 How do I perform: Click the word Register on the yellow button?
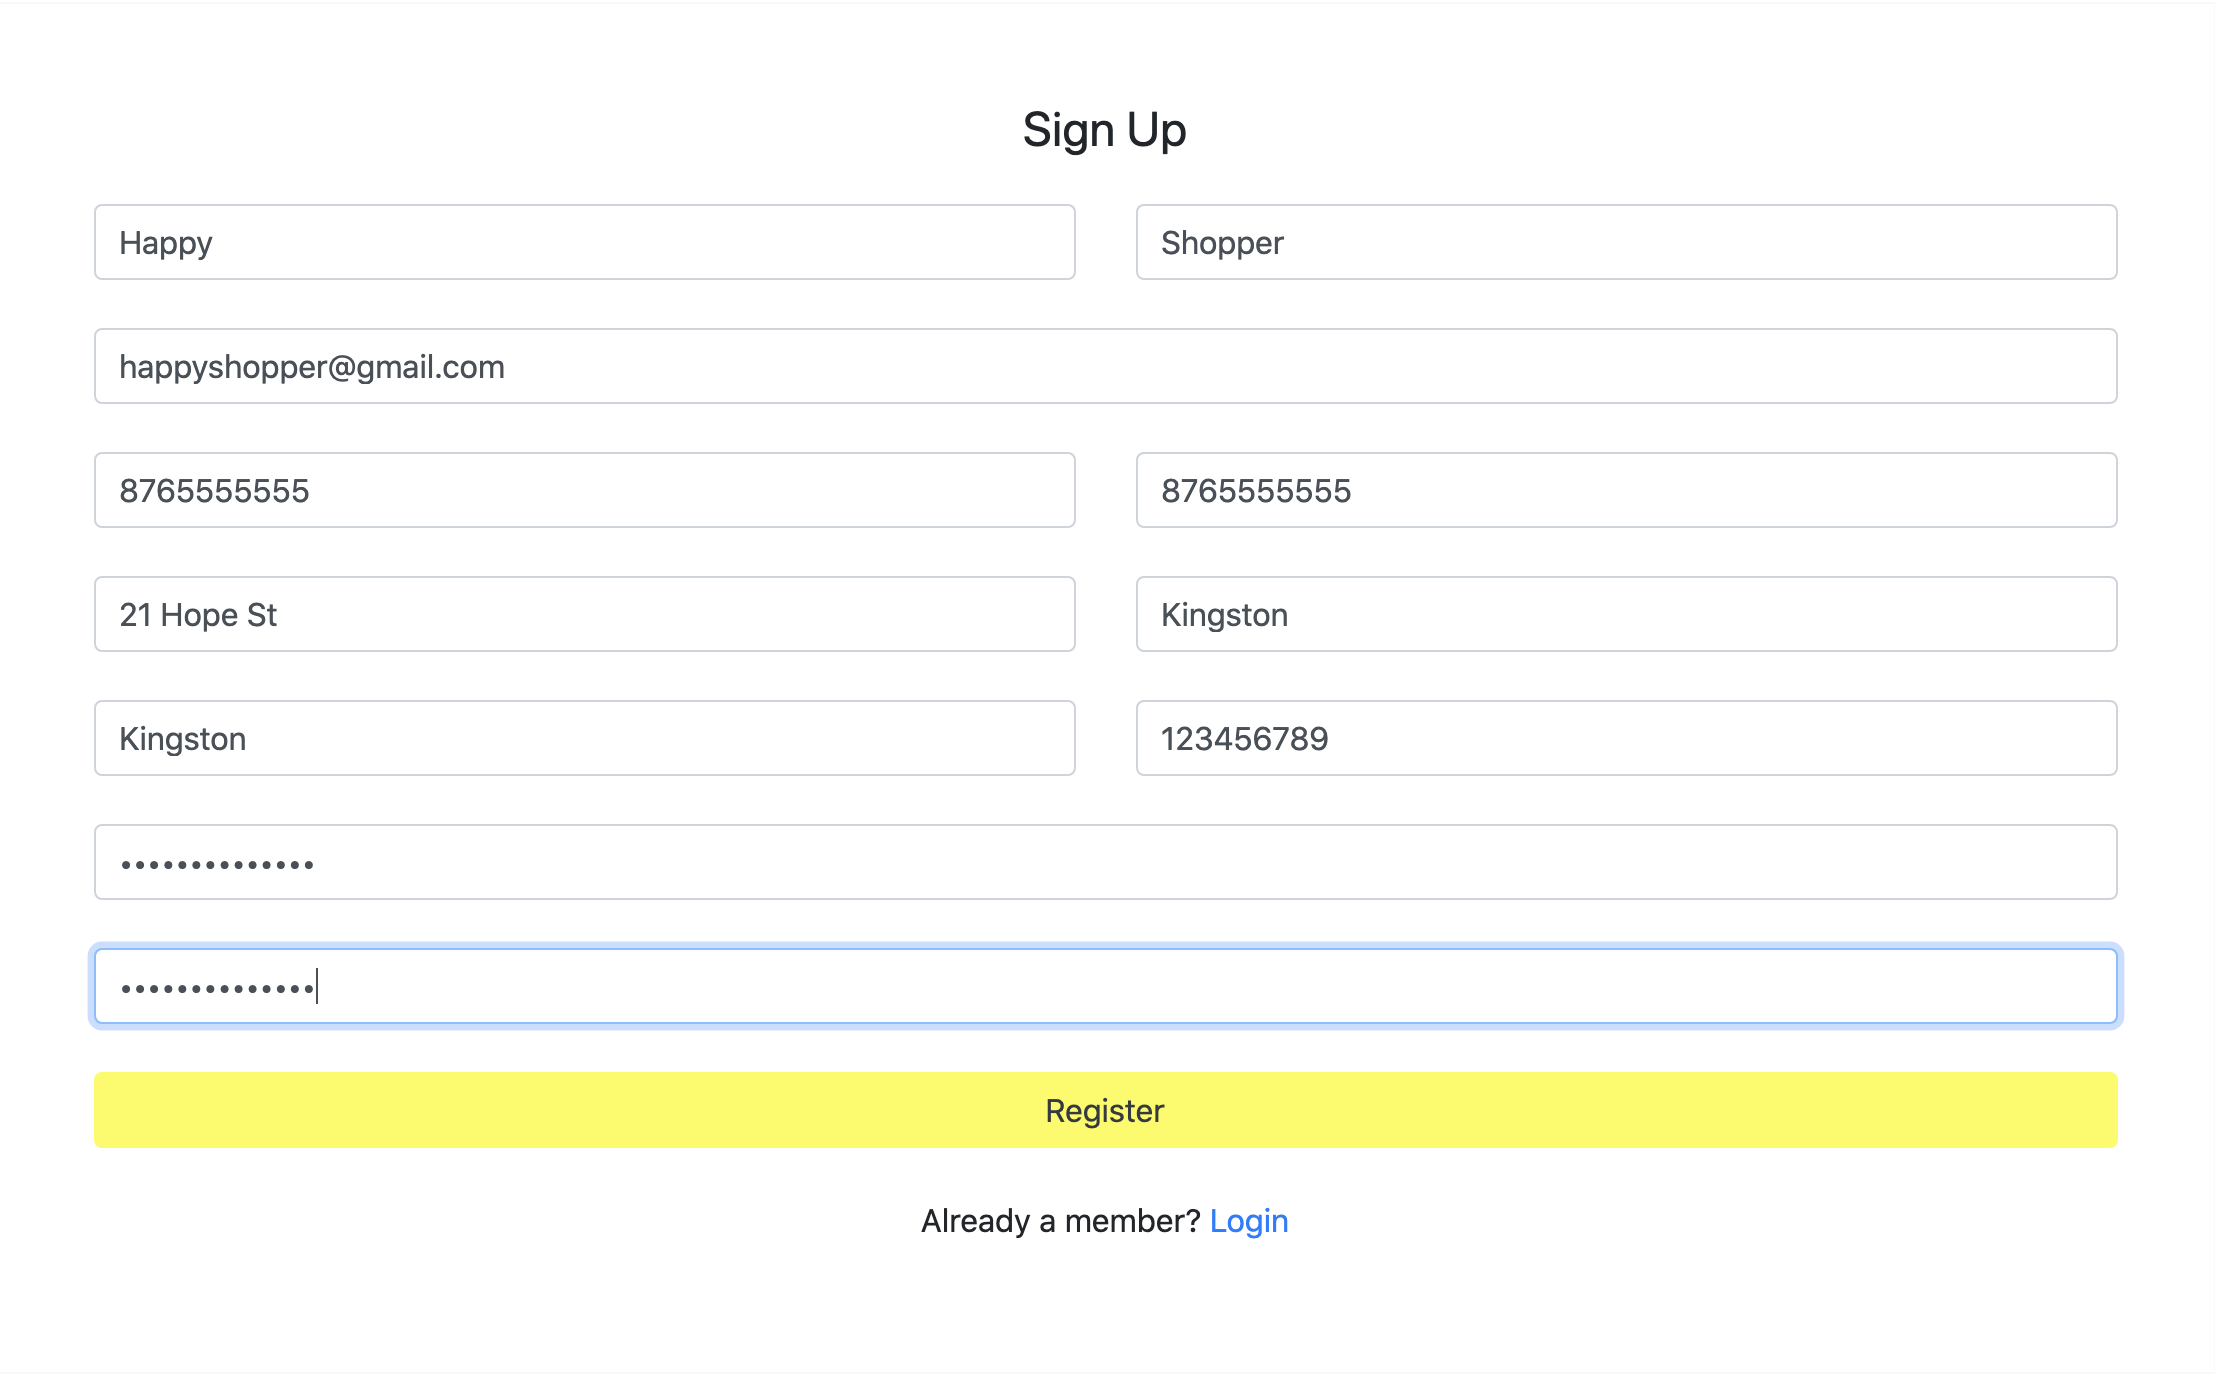coord(1104,1111)
